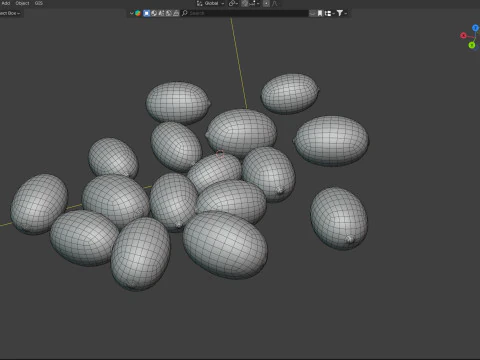Open the Global transform orientation dropdown
Viewport: 480px width, 360px height.
pyautogui.click(x=211, y=3)
